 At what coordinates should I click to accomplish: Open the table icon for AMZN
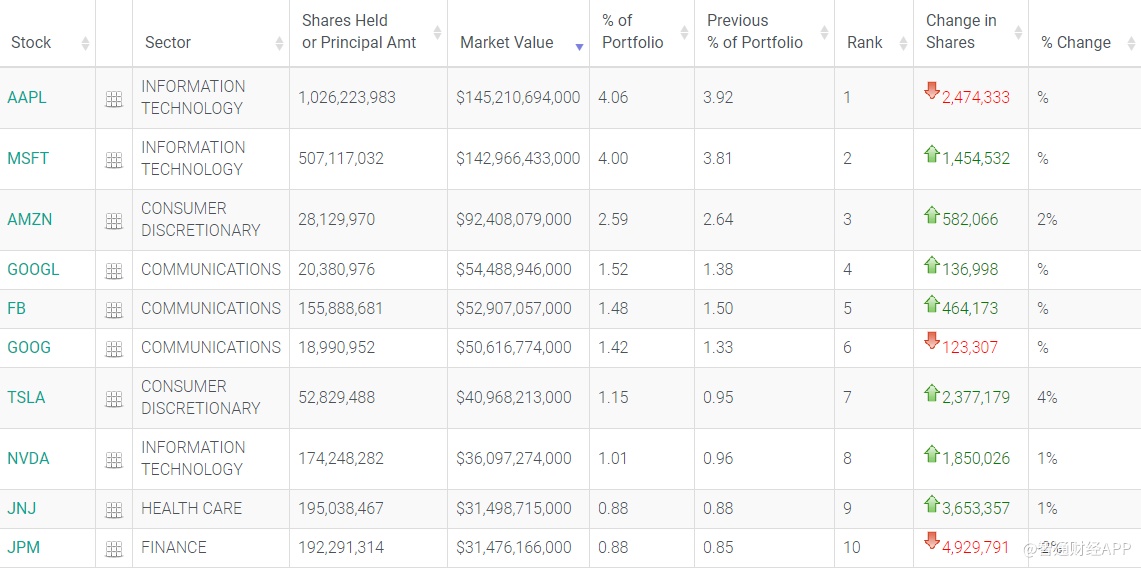(114, 221)
